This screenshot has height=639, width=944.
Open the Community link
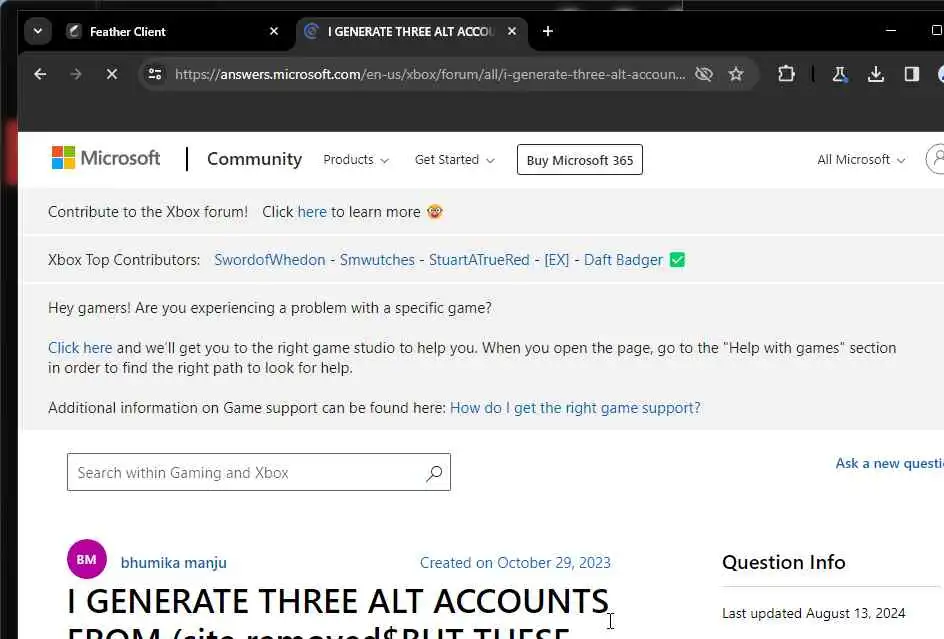coord(254,159)
